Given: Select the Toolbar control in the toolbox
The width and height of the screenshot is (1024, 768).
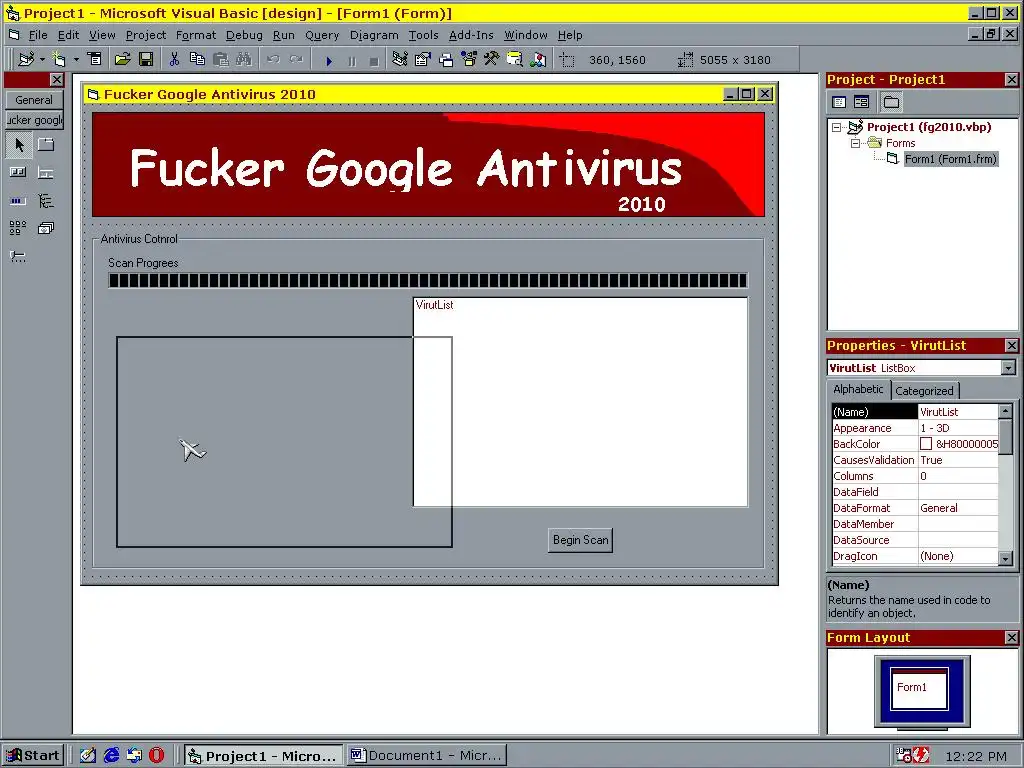Looking at the screenshot, I should [x=18, y=172].
